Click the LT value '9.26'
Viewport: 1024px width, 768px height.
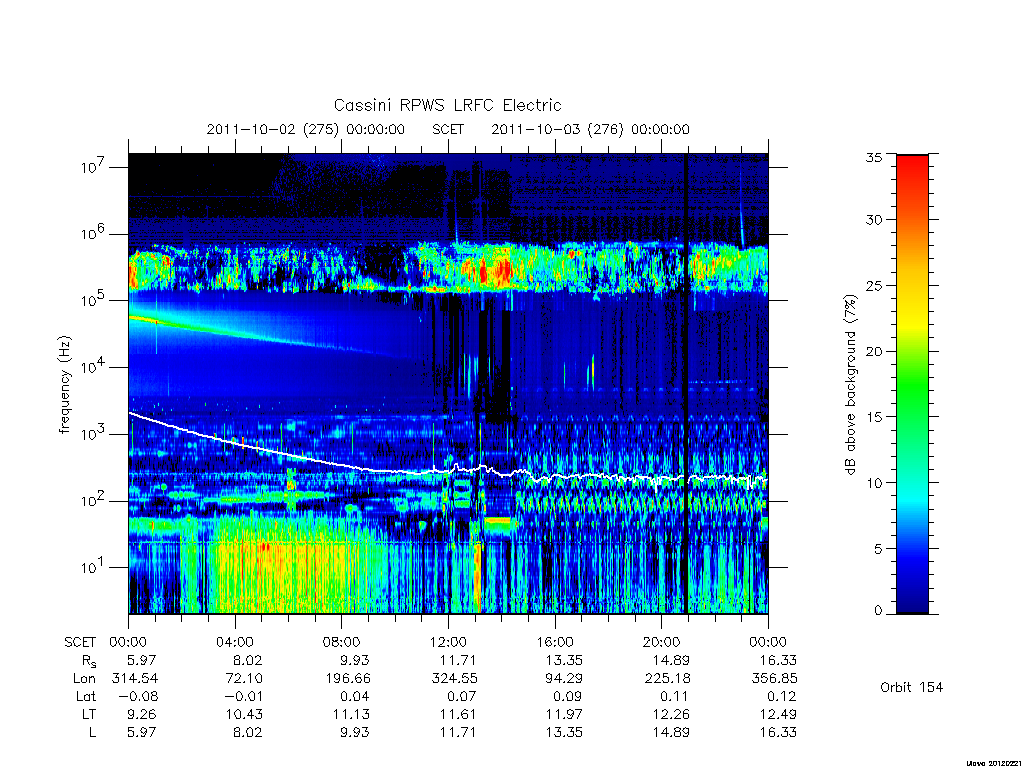tap(141, 714)
